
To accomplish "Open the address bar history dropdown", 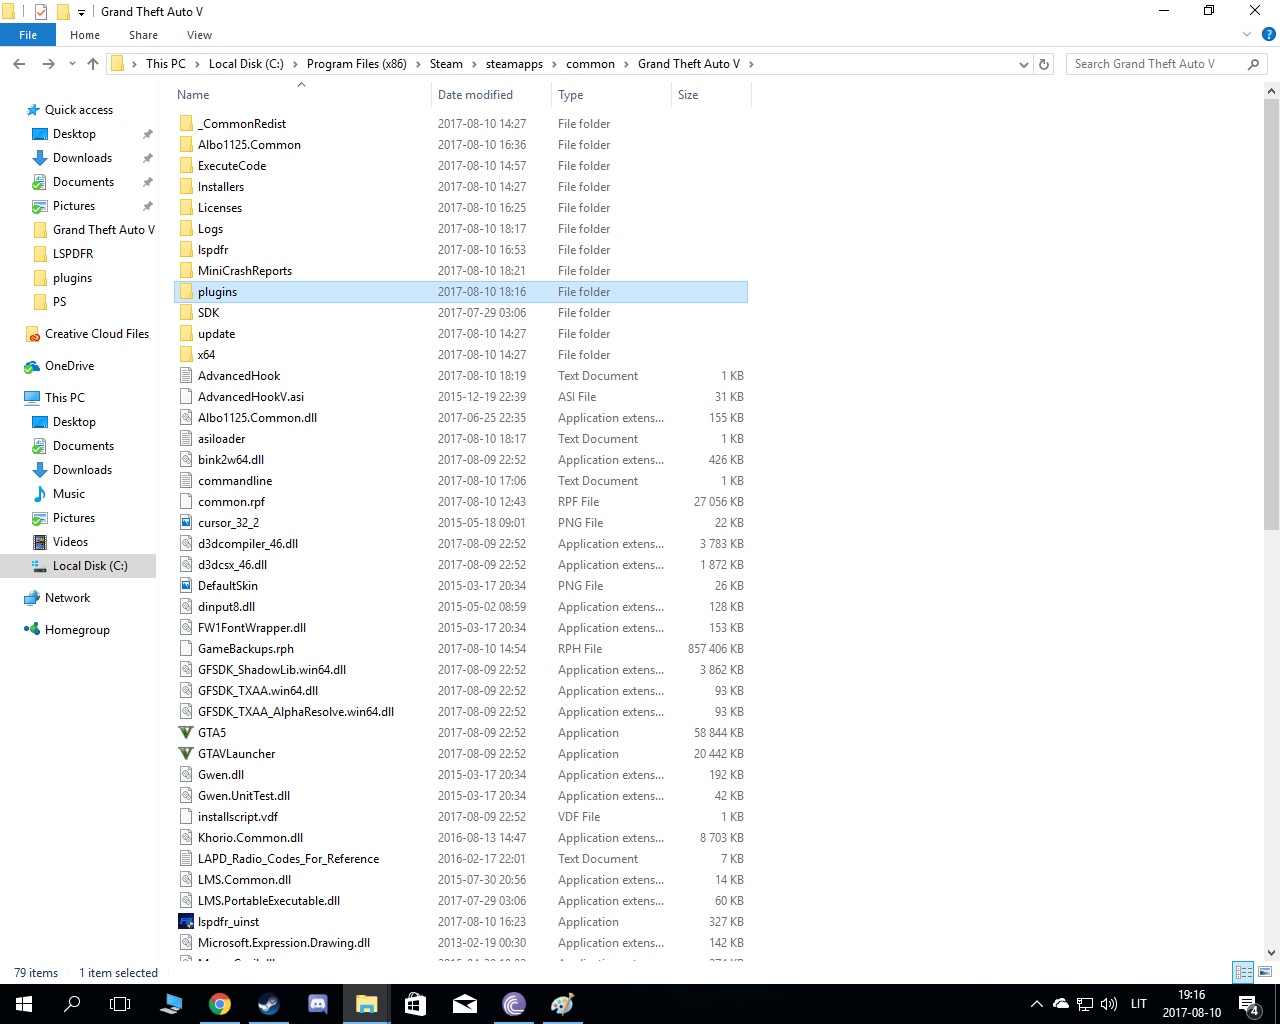I will point(1023,64).
